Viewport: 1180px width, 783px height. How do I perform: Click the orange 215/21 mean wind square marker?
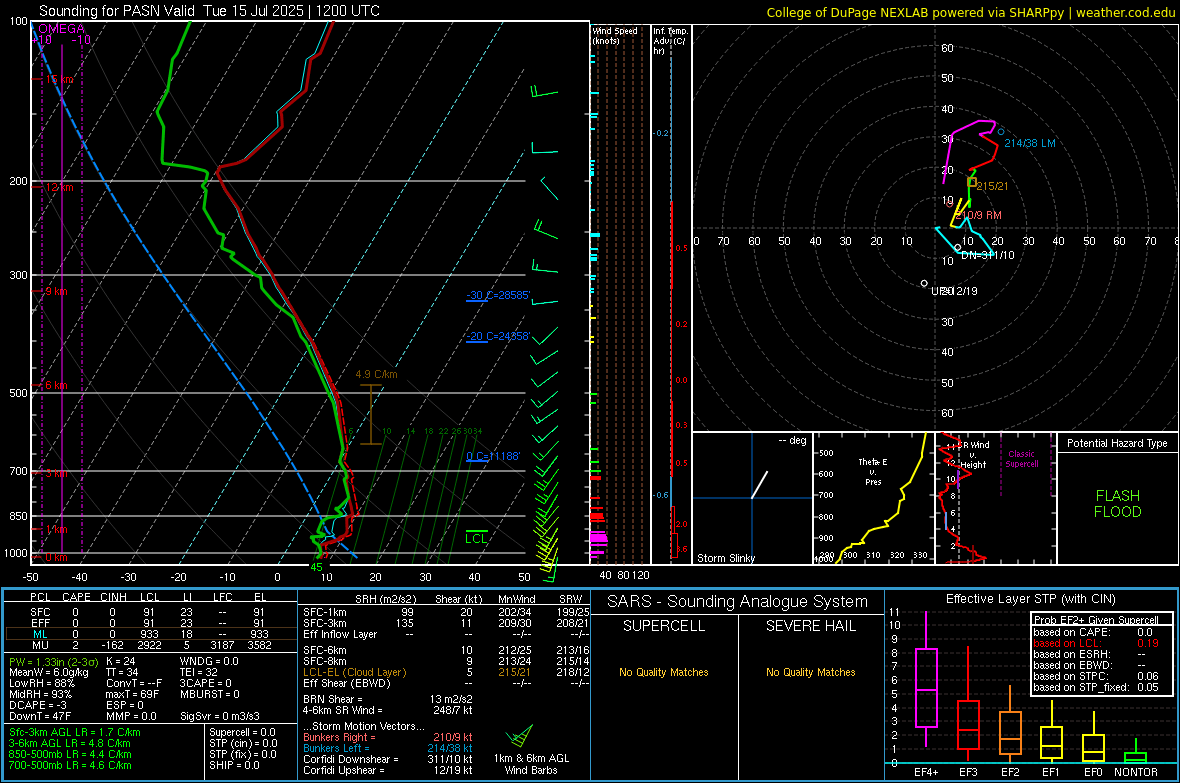coord(972,182)
